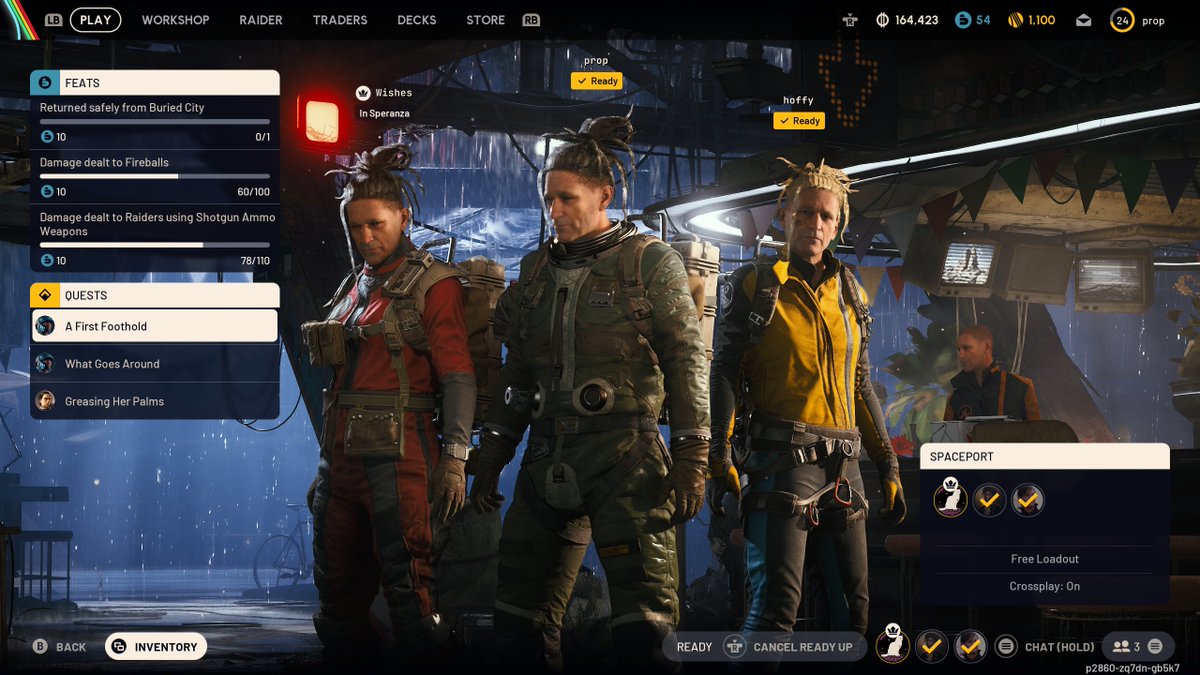
Task: Toggle Crossplay: On setting
Action: (x=1045, y=586)
